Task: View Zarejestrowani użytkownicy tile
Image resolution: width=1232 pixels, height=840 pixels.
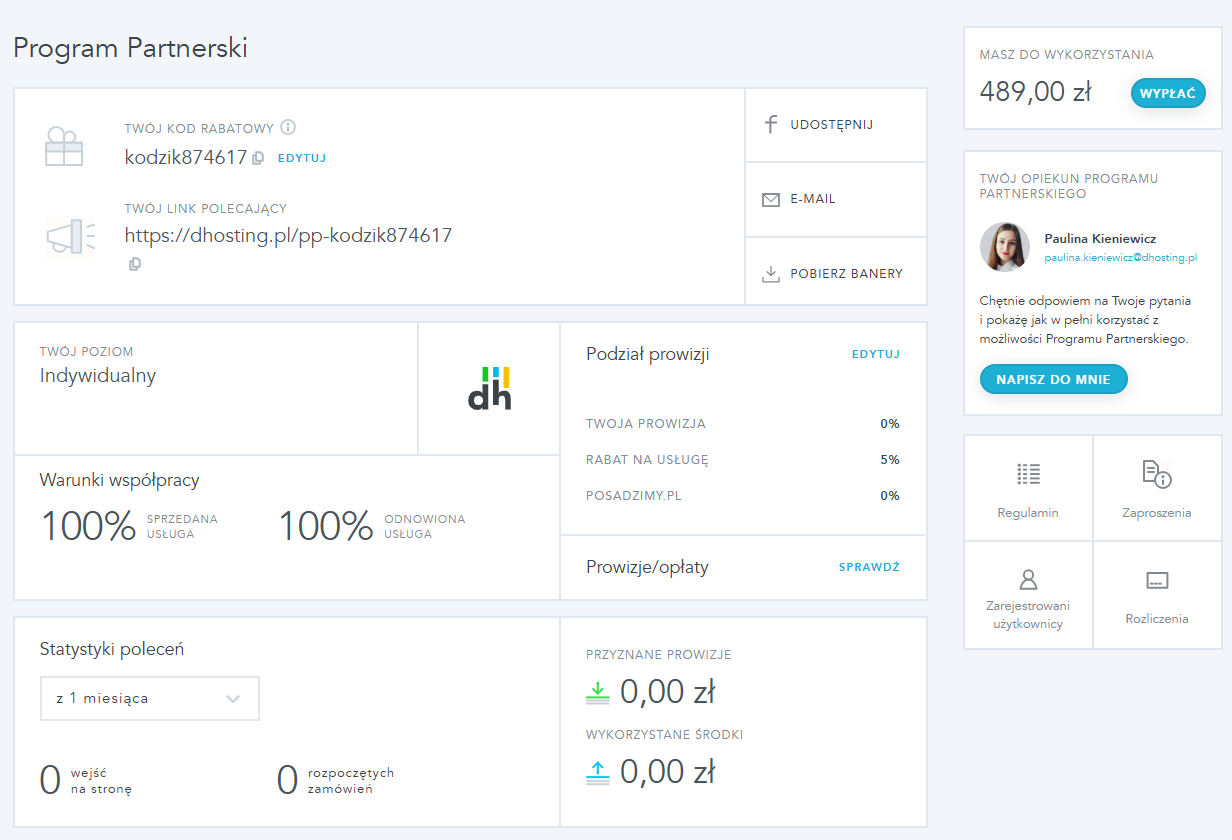Action: (x=1028, y=595)
